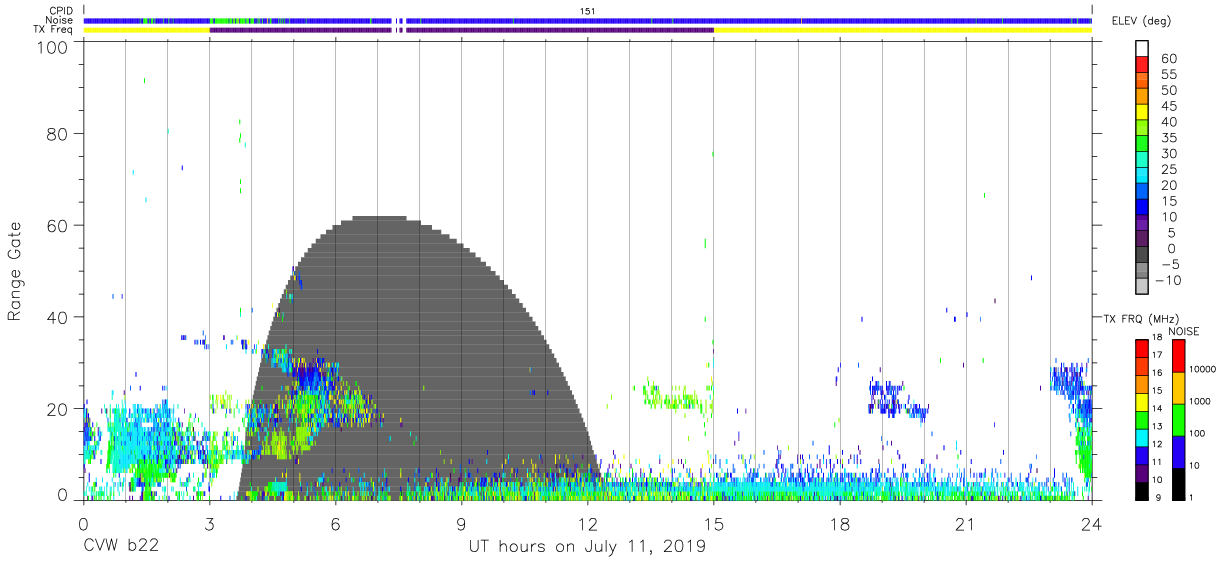Click the UT hours on July 11, 2019 title
The image size is (1228, 567).
[588, 547]
